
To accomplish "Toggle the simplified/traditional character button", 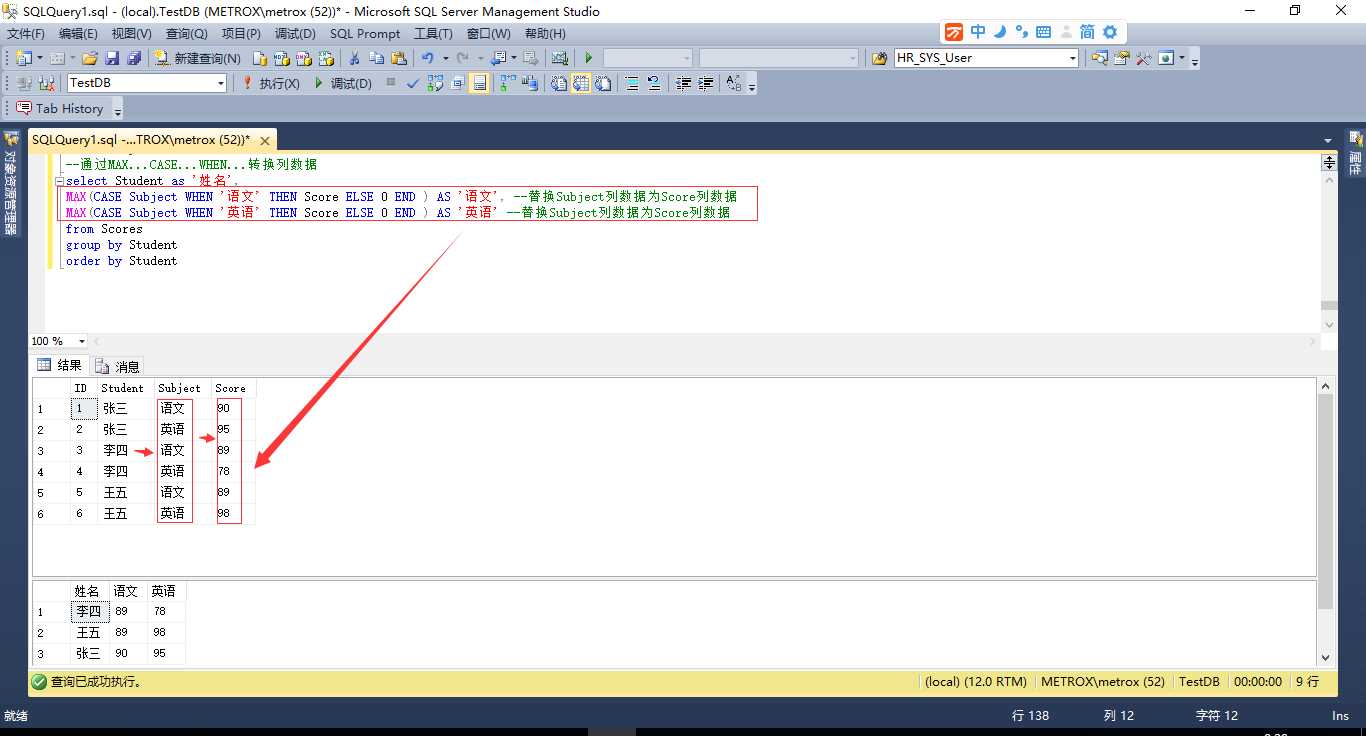I will click(x=1087, y=32).
